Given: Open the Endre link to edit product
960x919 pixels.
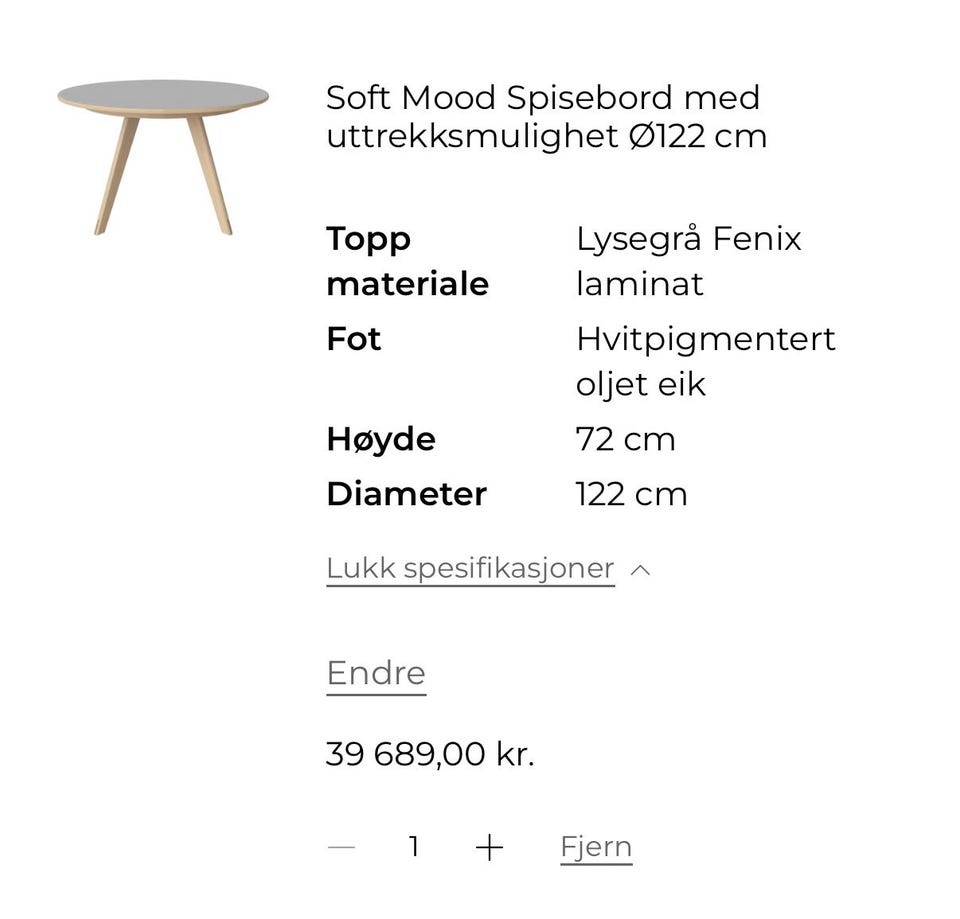Looking at the screenshot, I should 376,674.
